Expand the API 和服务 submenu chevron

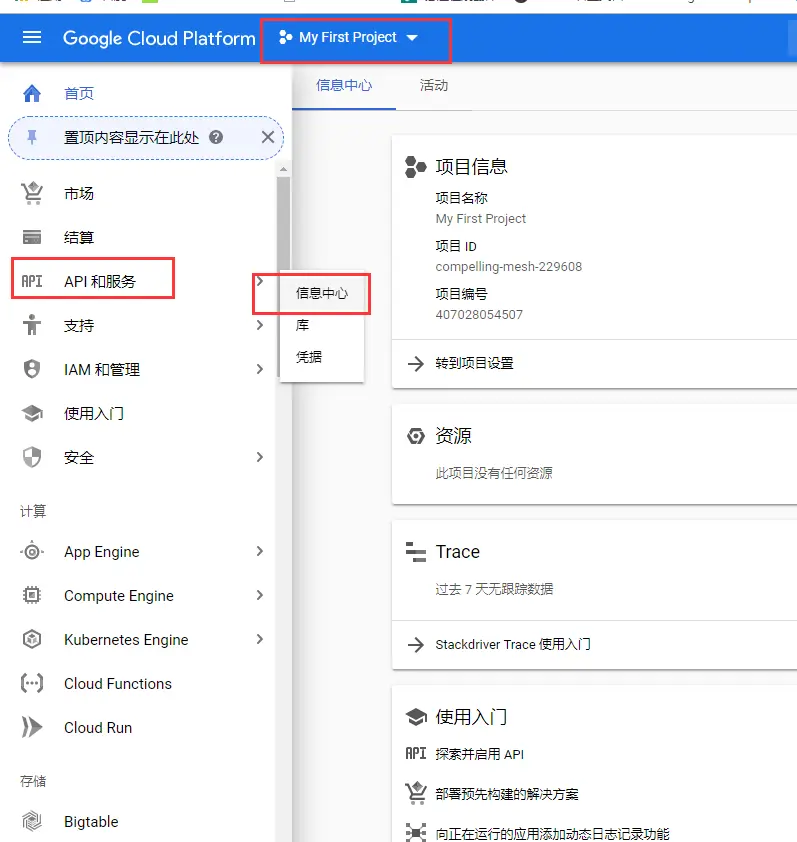point(259,281)
